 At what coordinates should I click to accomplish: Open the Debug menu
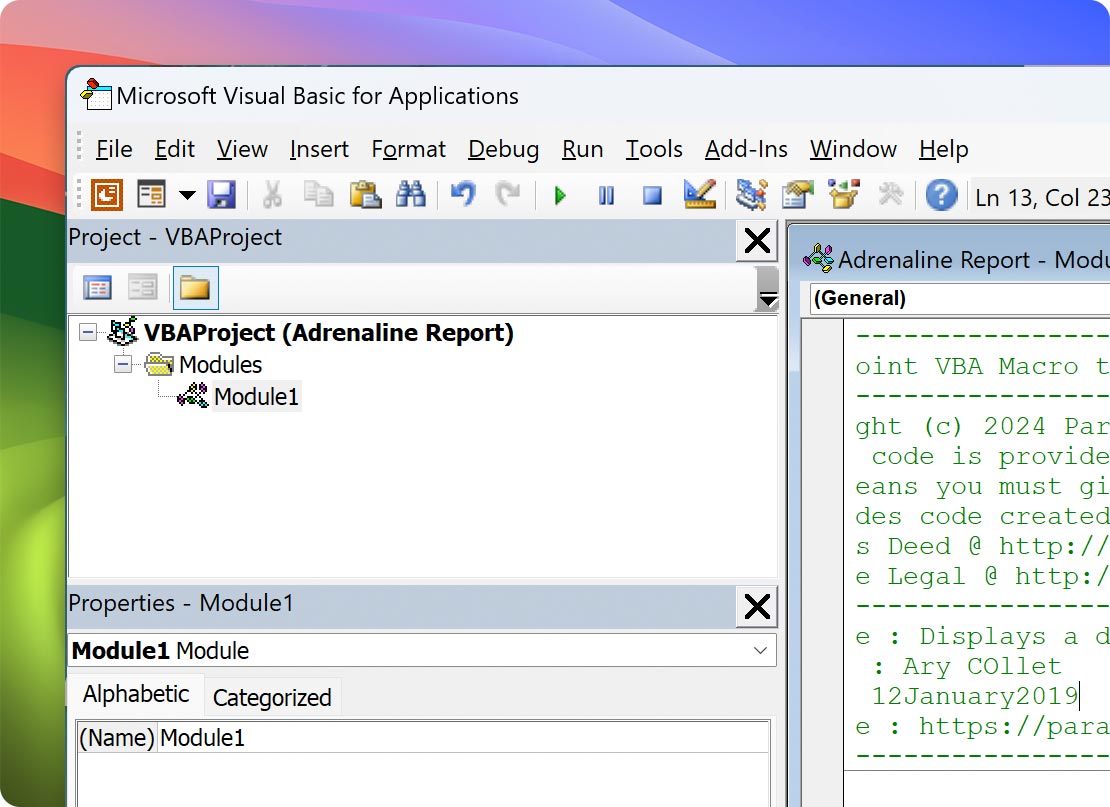click(503, 149)
